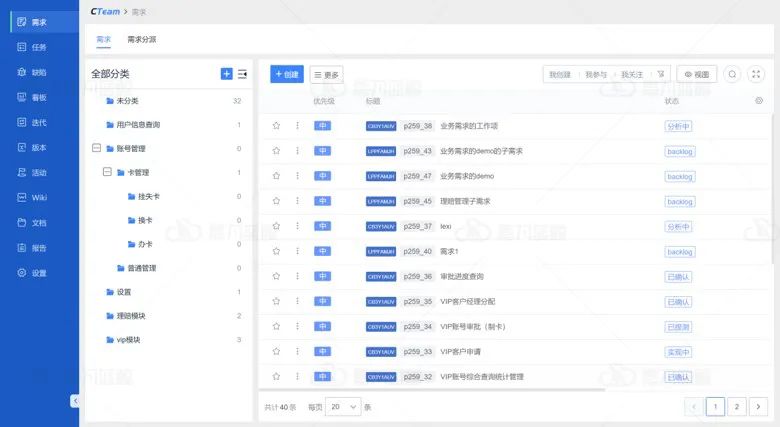Select page 1 in pagination
Screen dimensions: 780x427
tap(715, 407)
